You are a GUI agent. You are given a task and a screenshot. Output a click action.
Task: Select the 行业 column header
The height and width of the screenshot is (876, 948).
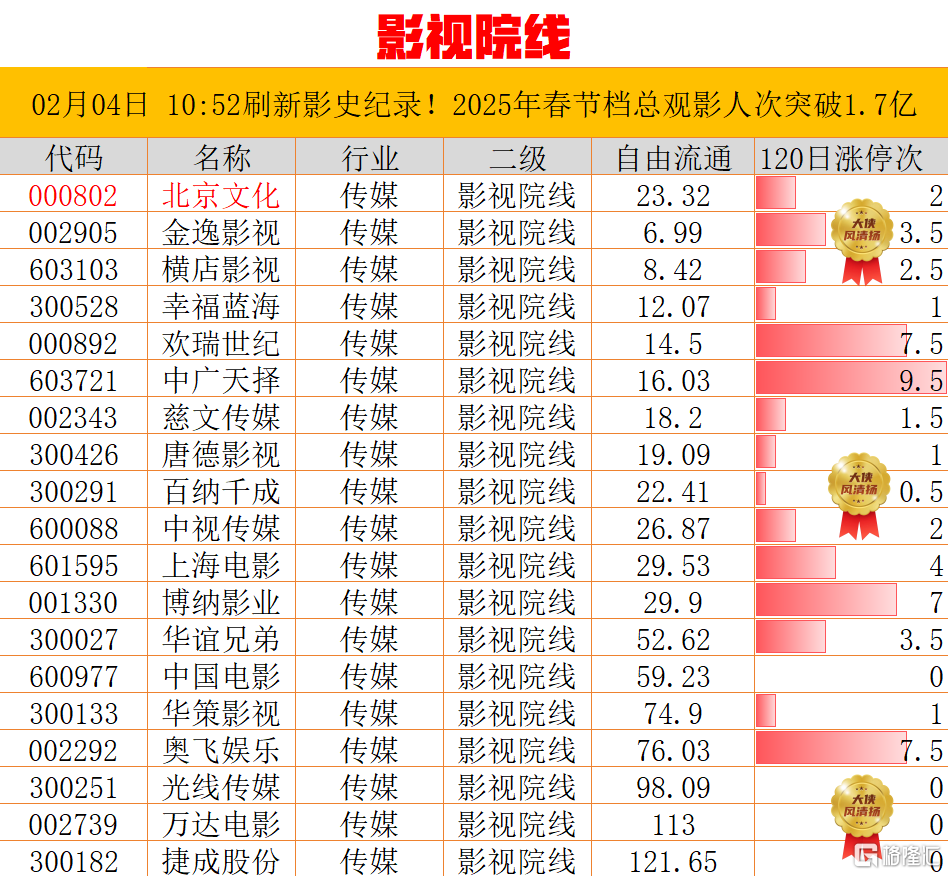370,158
